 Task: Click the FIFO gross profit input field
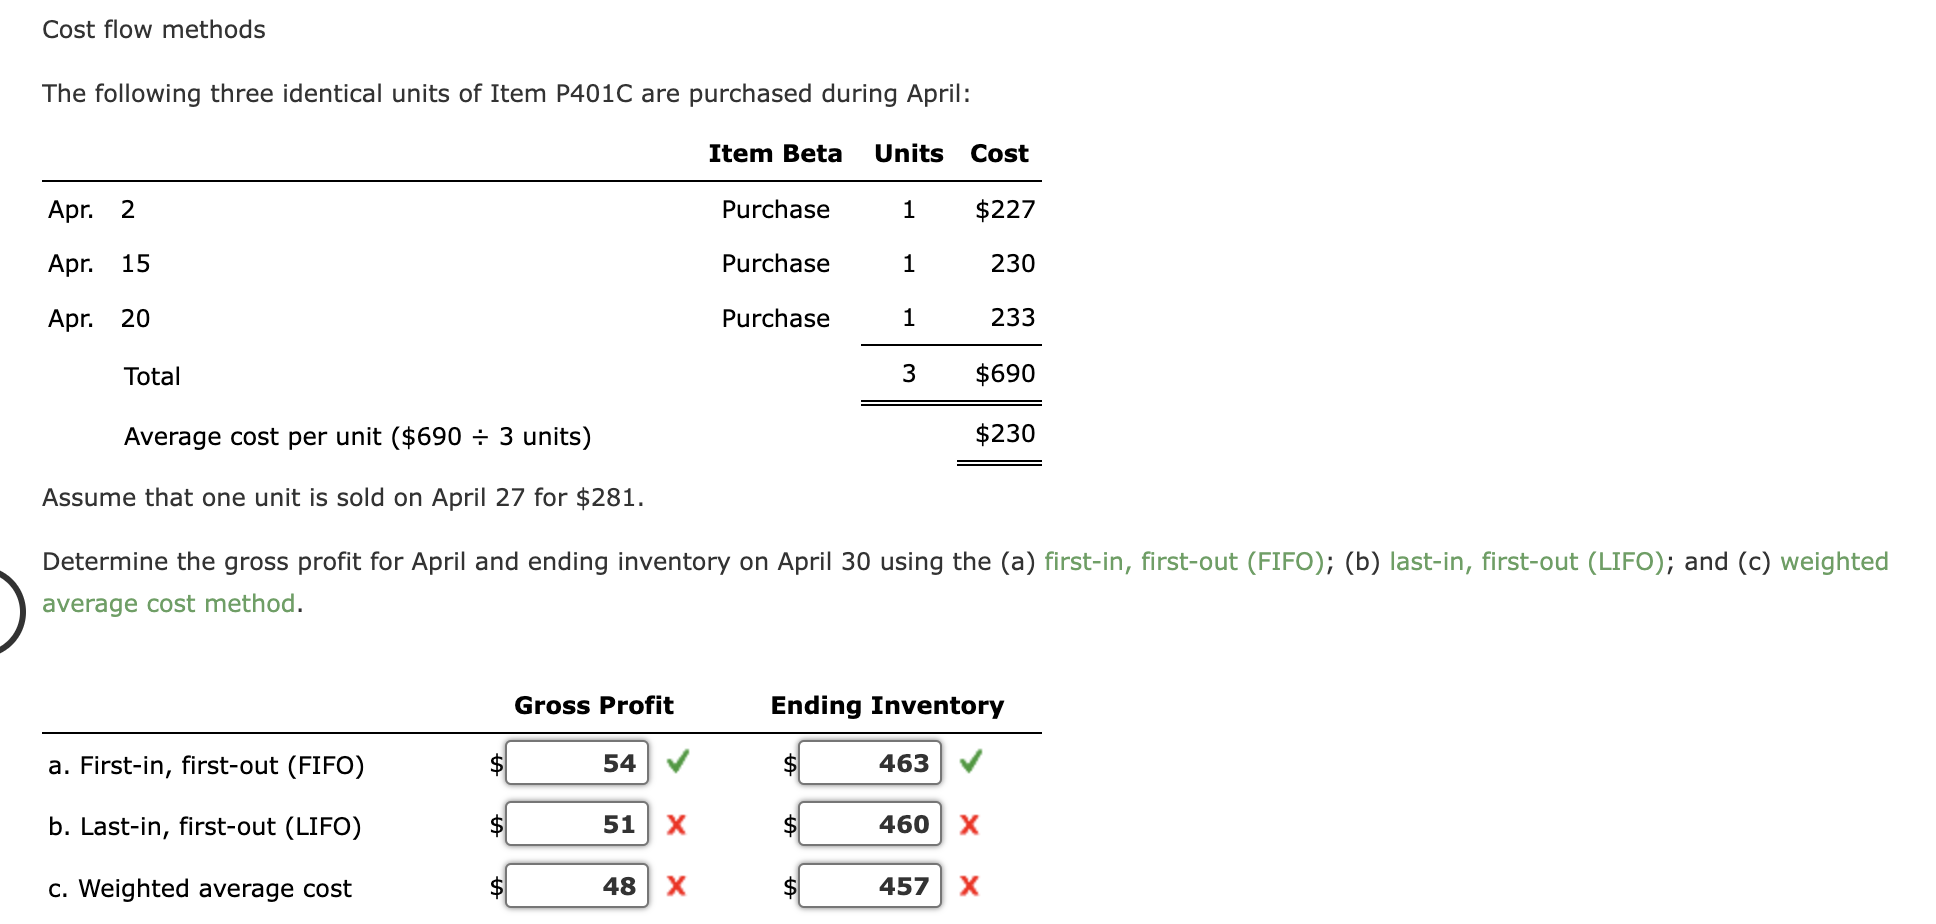point(577,764)
